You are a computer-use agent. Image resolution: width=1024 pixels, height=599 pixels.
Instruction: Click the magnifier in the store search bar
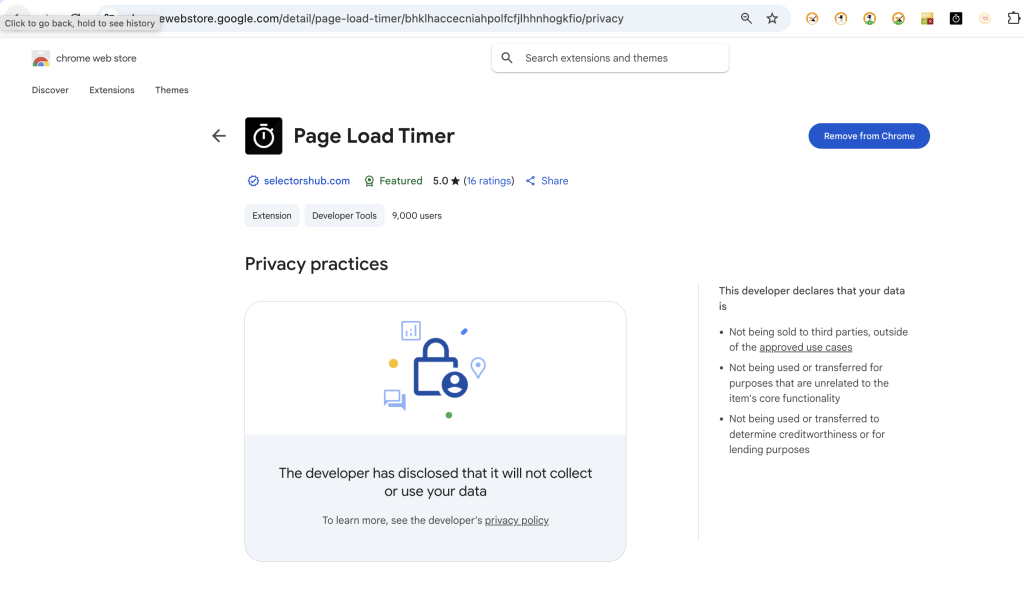[x=507, y=58]
